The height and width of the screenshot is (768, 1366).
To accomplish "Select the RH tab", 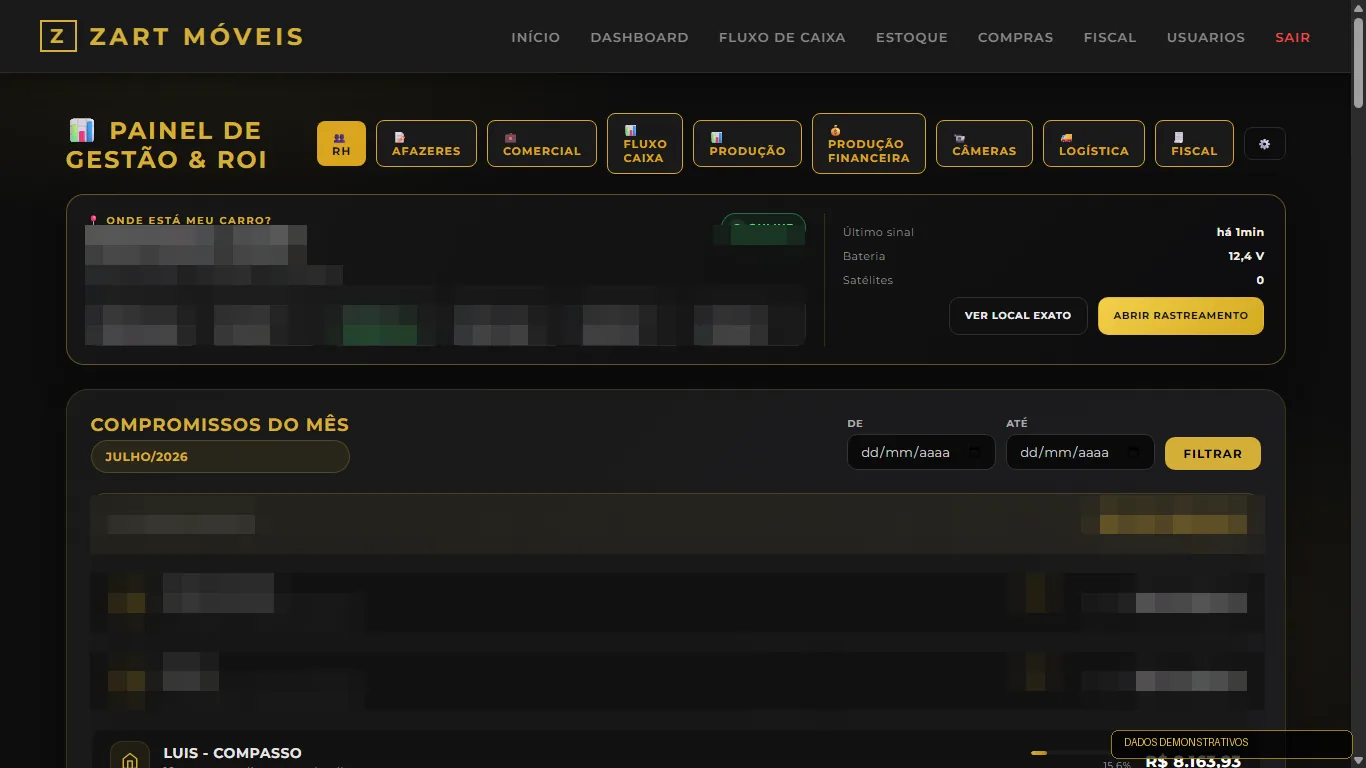I will click(341, 144).
